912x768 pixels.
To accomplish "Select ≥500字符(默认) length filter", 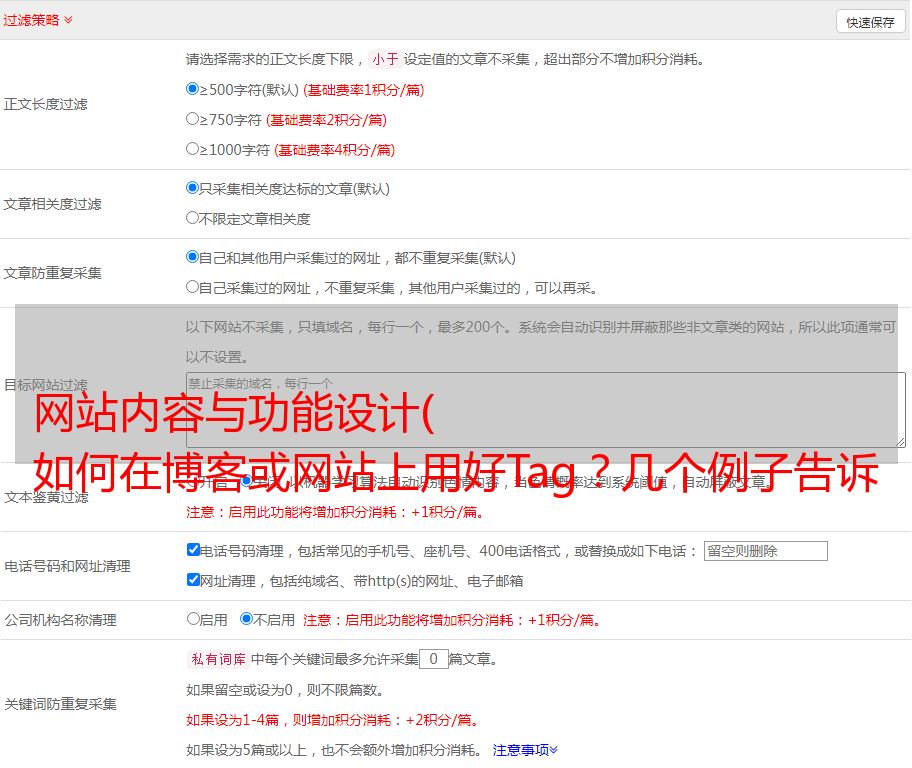I will (x=192, y=88).
